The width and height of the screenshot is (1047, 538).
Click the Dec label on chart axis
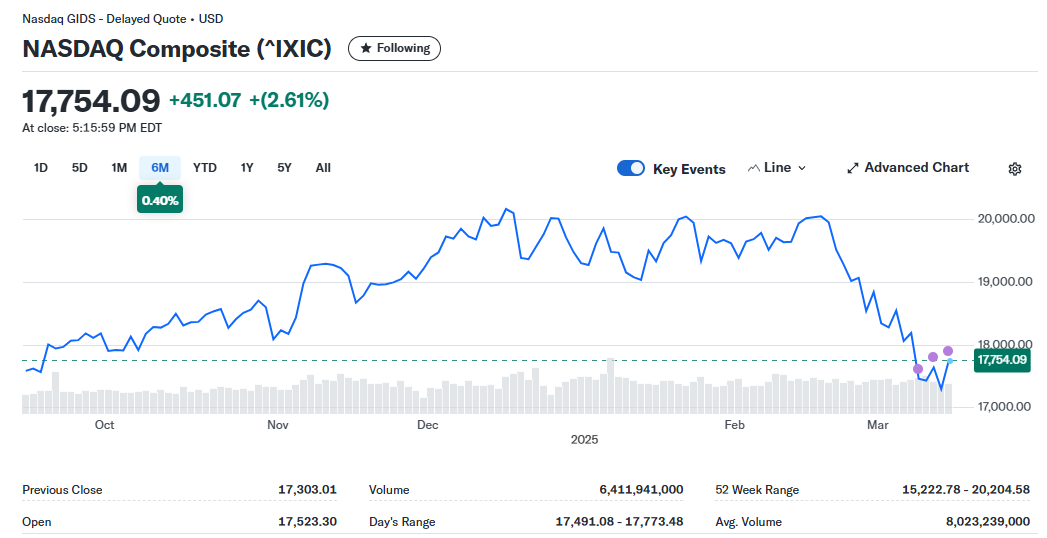pos(427,425)
